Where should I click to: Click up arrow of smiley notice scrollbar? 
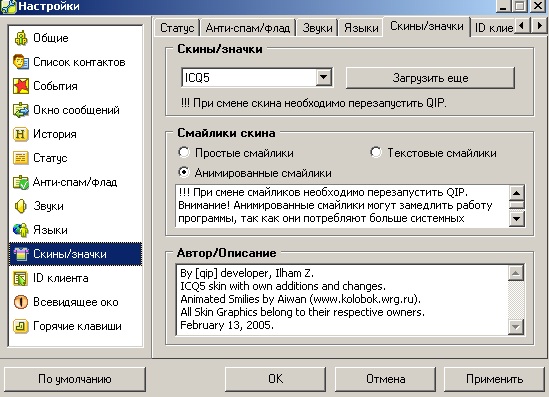tap(516, 193)
